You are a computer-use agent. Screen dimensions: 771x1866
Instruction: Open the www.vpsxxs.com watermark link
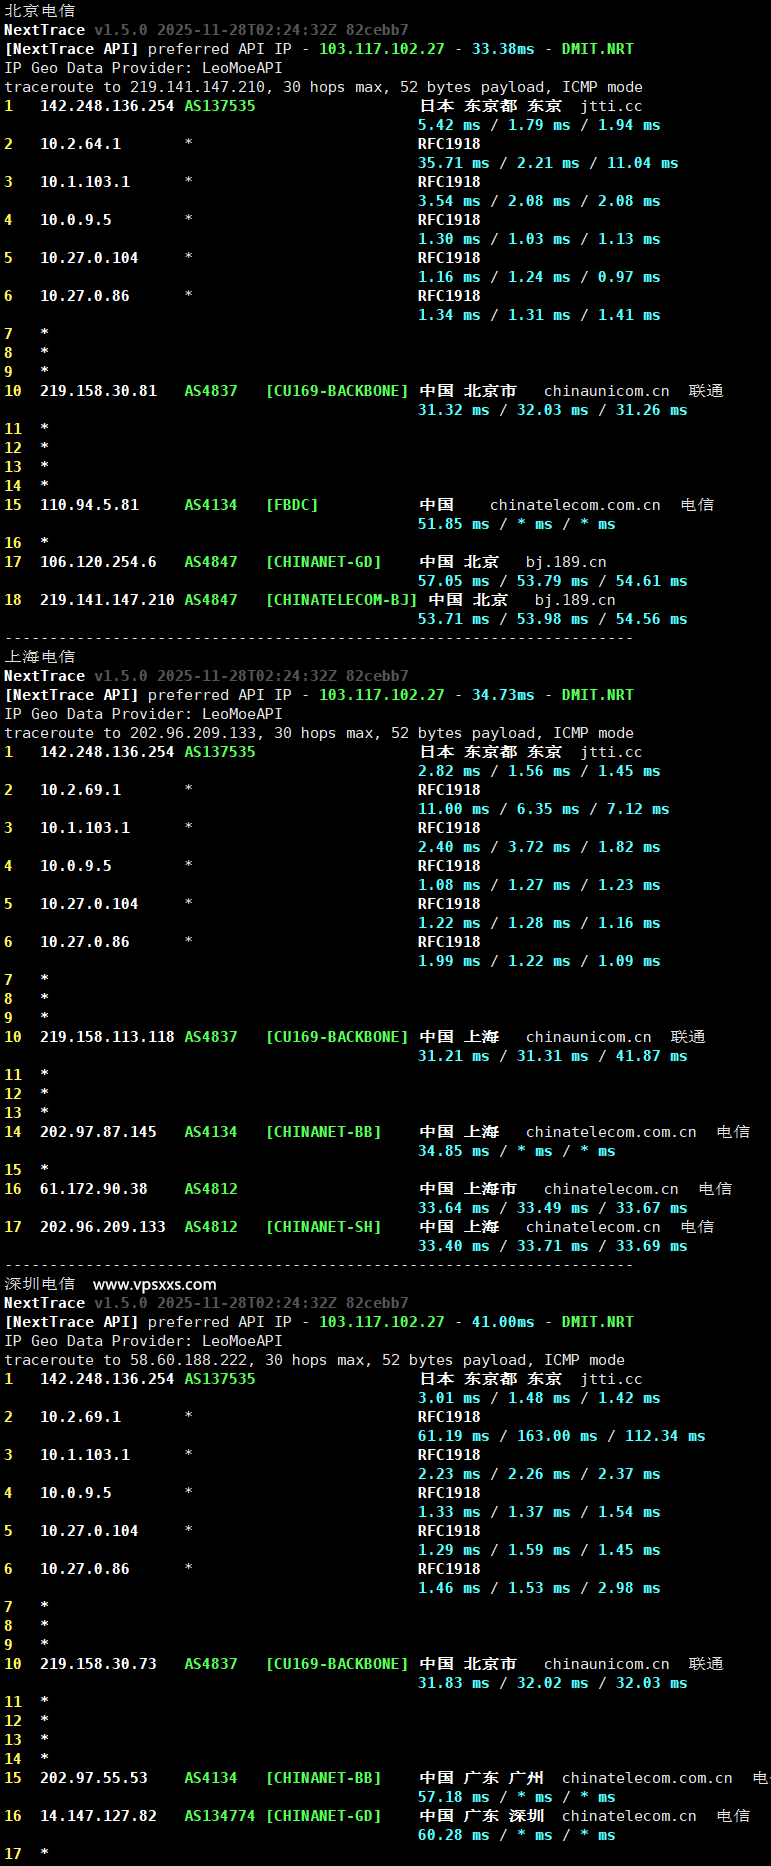tap(154, 1284)
